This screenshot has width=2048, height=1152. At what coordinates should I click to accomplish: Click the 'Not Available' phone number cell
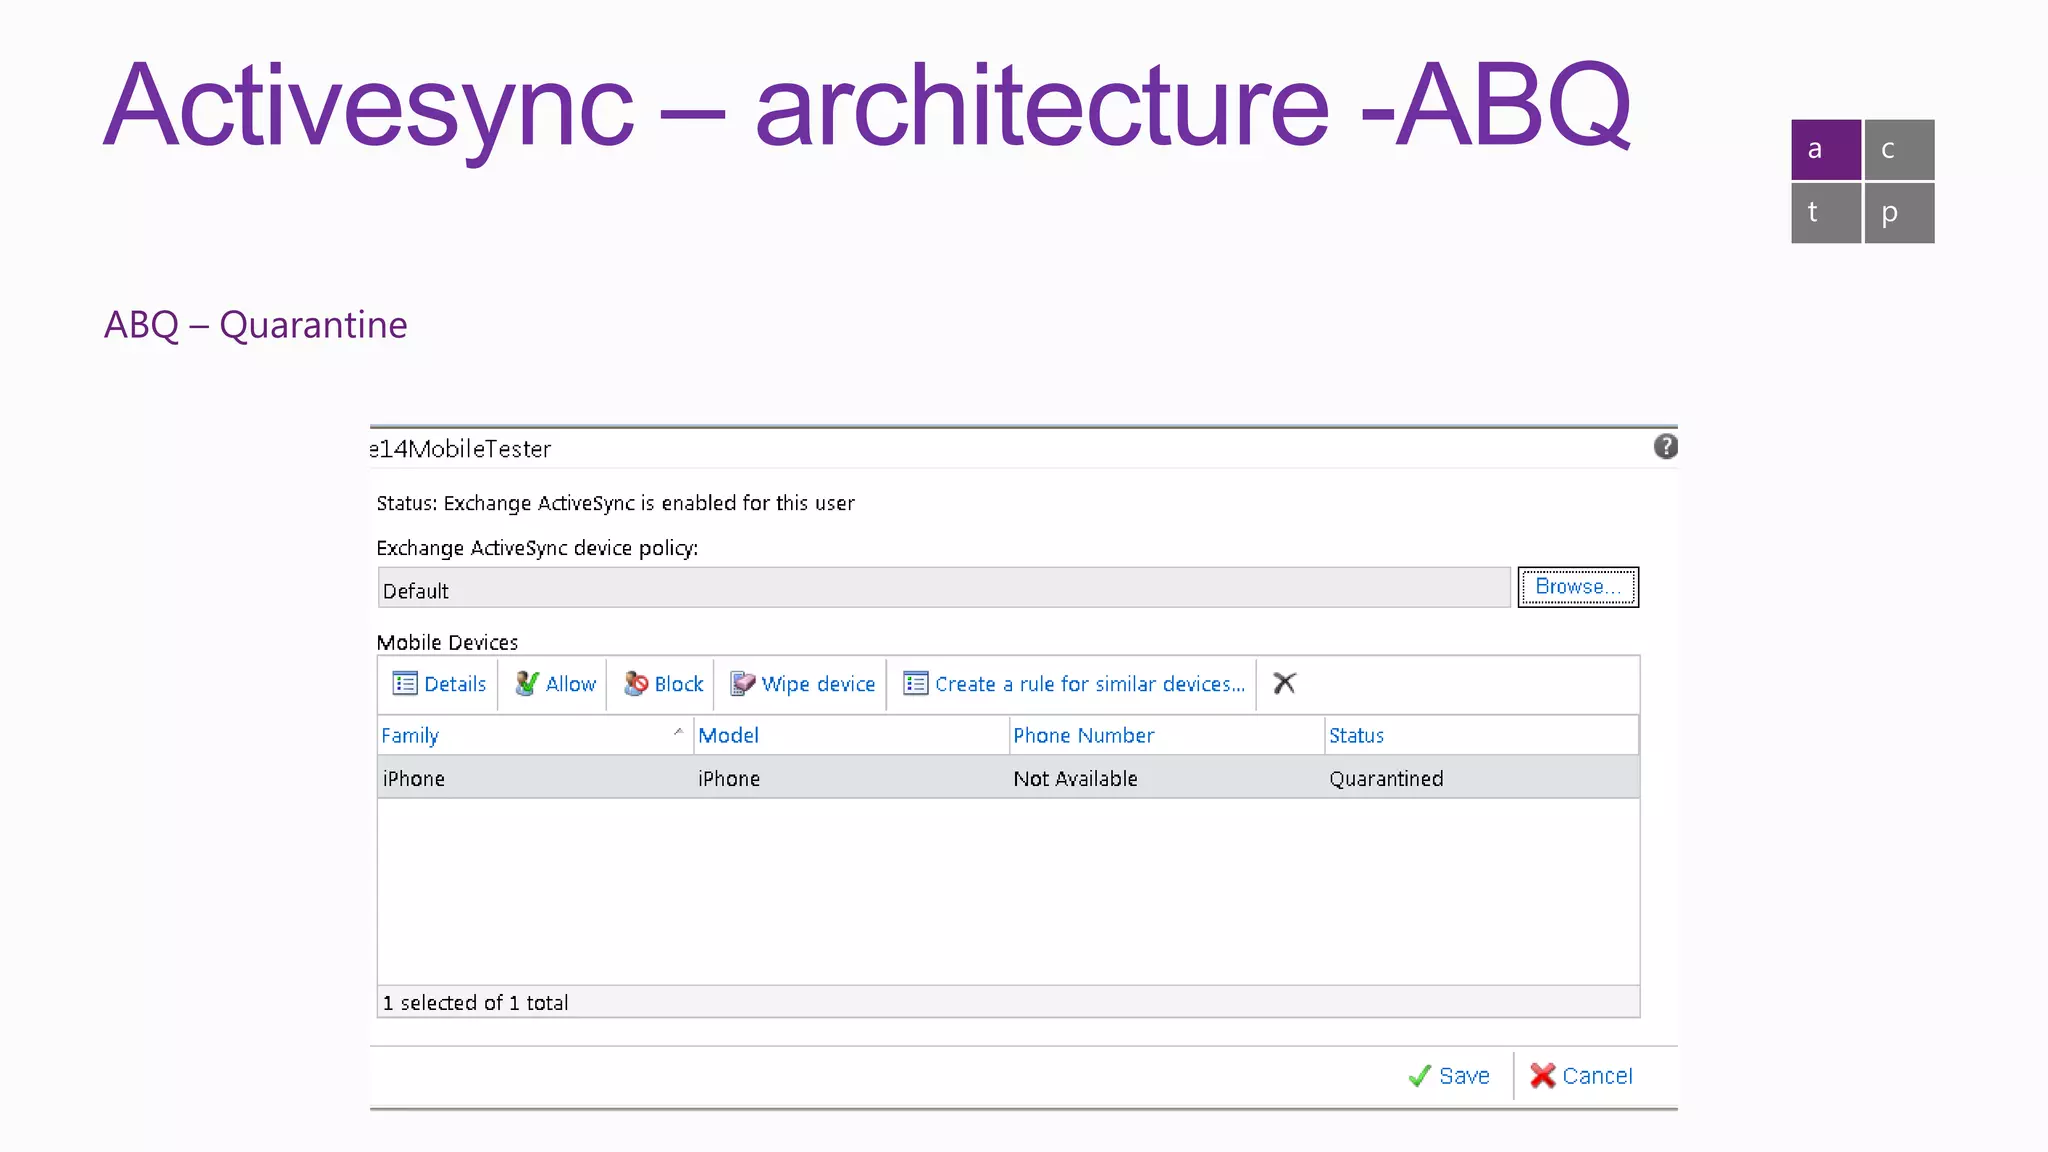click(1075, 779)
